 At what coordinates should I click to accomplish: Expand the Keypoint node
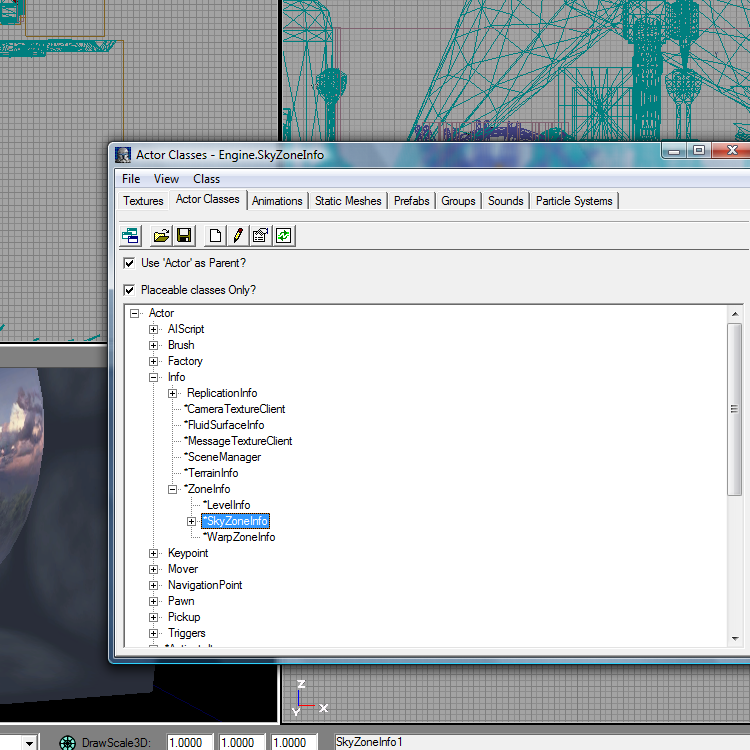153,553
